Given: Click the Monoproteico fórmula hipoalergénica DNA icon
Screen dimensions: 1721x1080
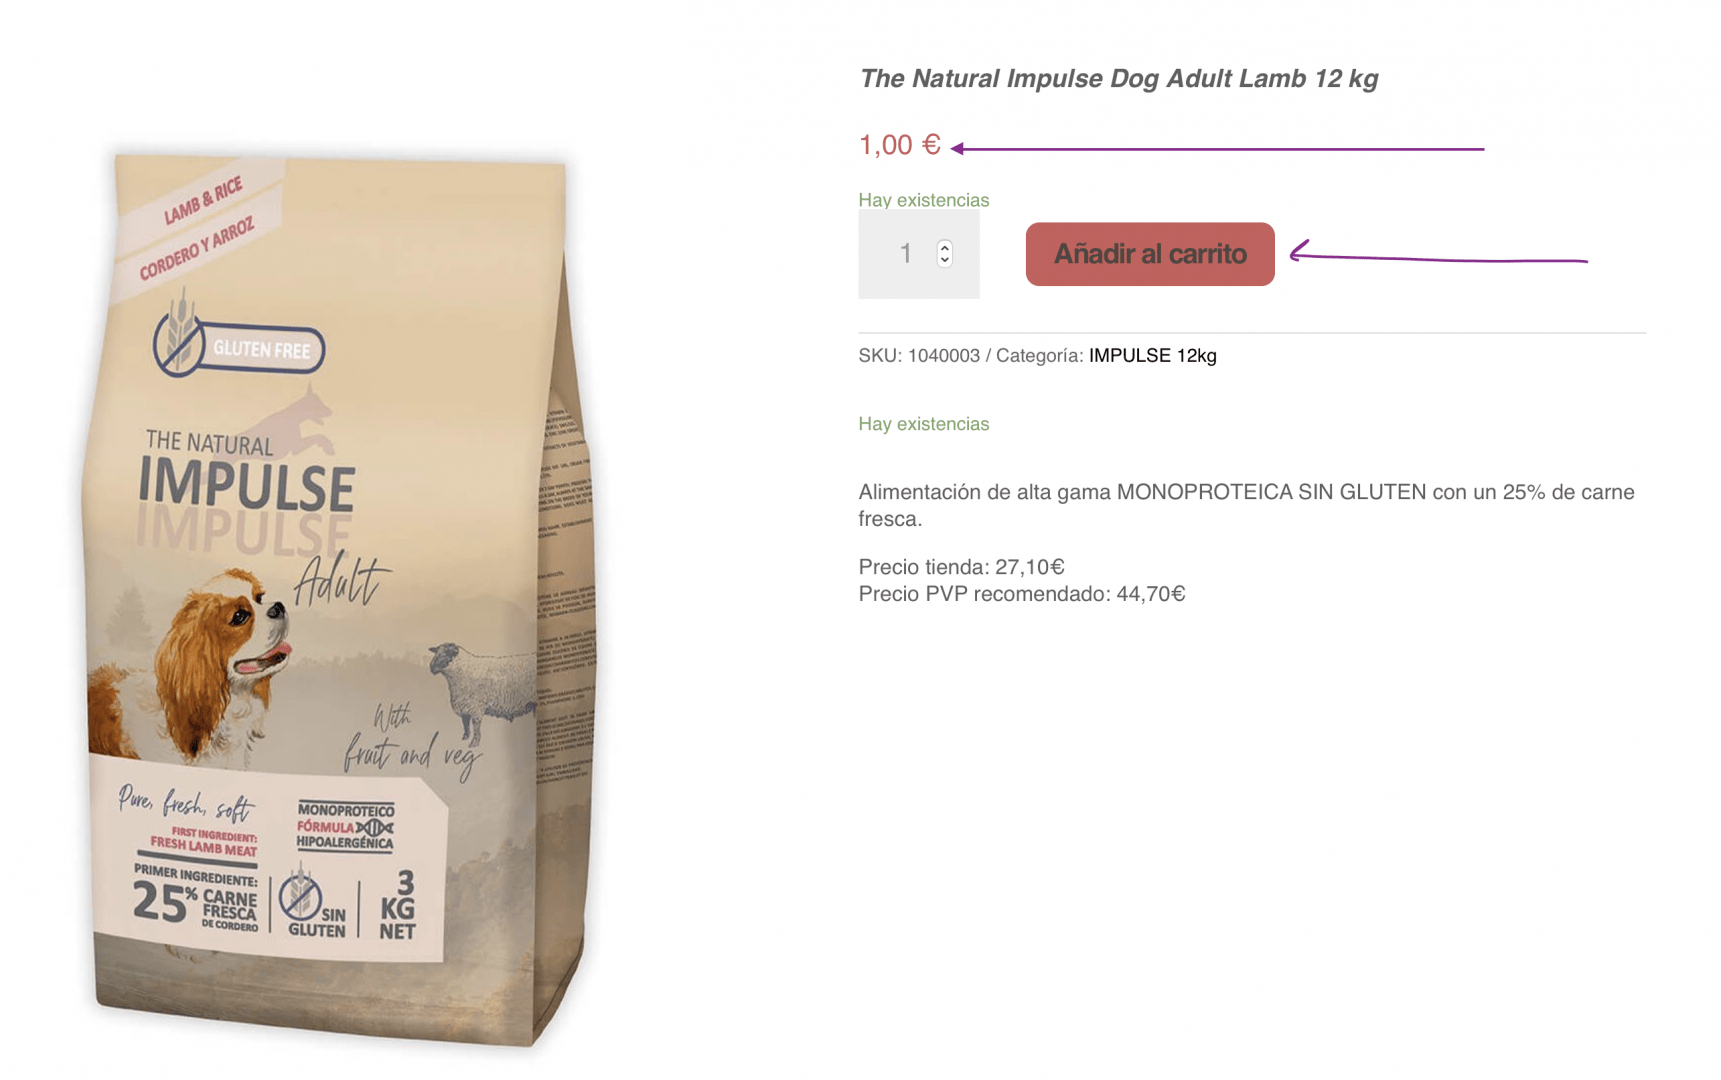Looking at the screenshot, I should [345, 826].
